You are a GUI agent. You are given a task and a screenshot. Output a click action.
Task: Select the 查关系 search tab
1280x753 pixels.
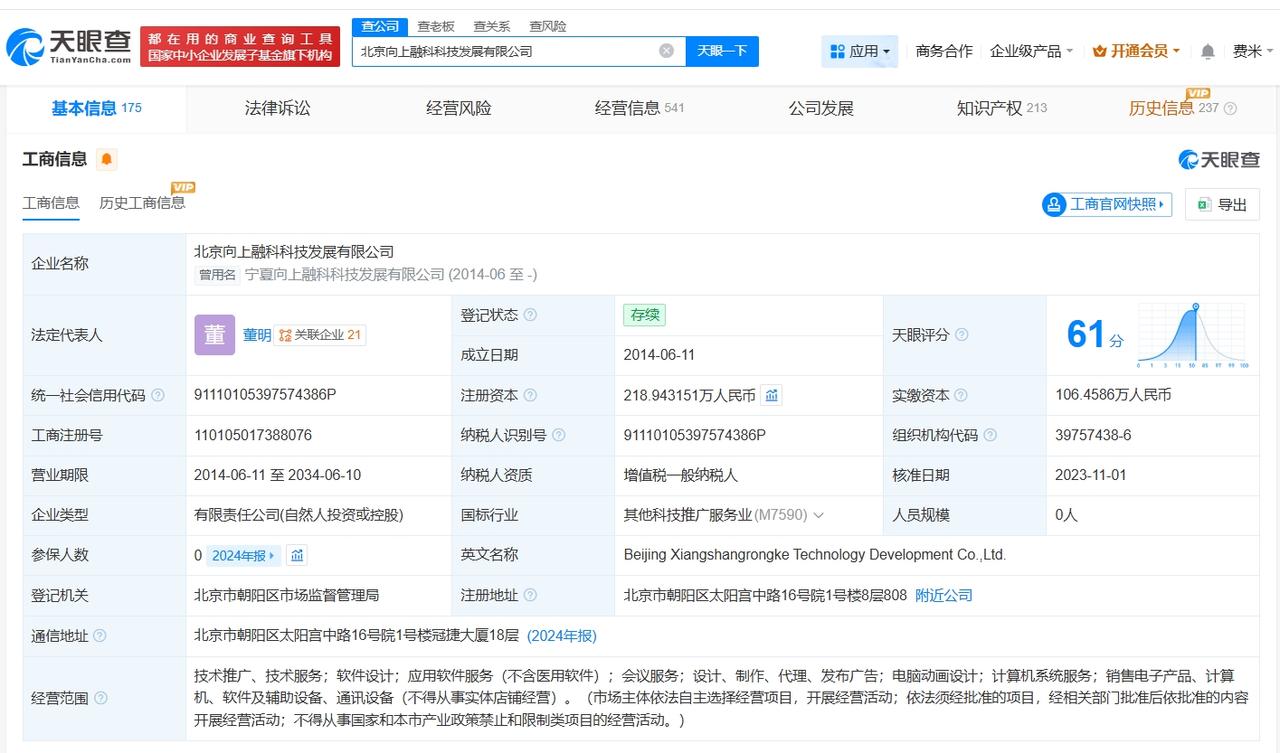[x=492, y=26]
